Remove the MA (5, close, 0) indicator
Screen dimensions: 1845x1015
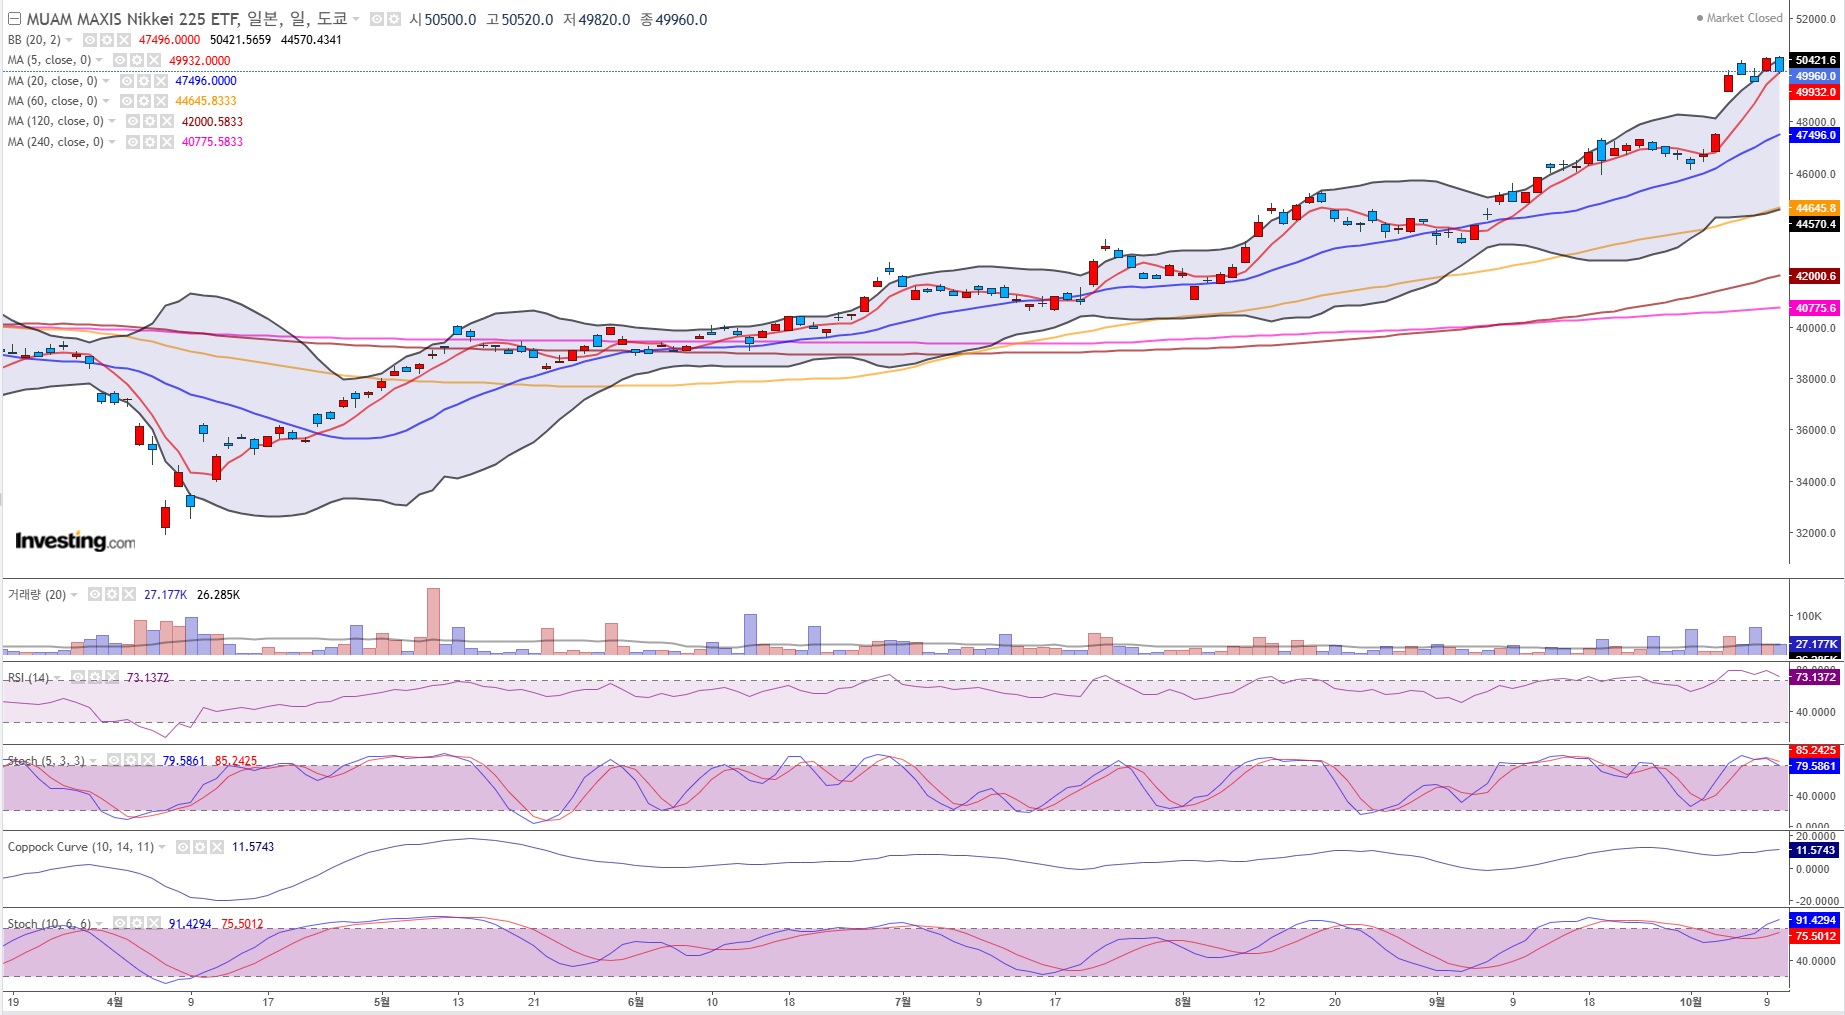[154, 60]
